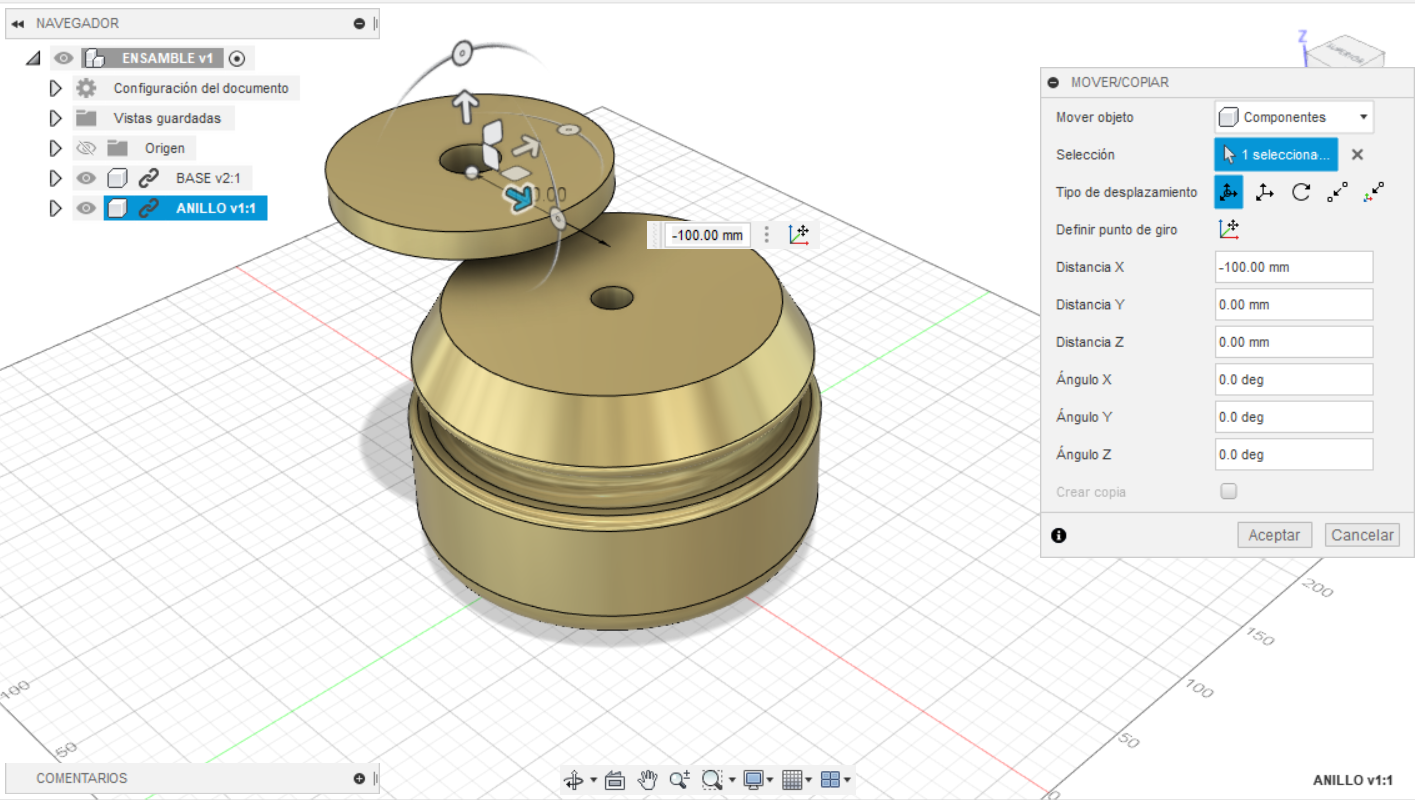The image size is (1415, 800).
Task: Clear the selection with the X icon
Action: pos(1357,155)
